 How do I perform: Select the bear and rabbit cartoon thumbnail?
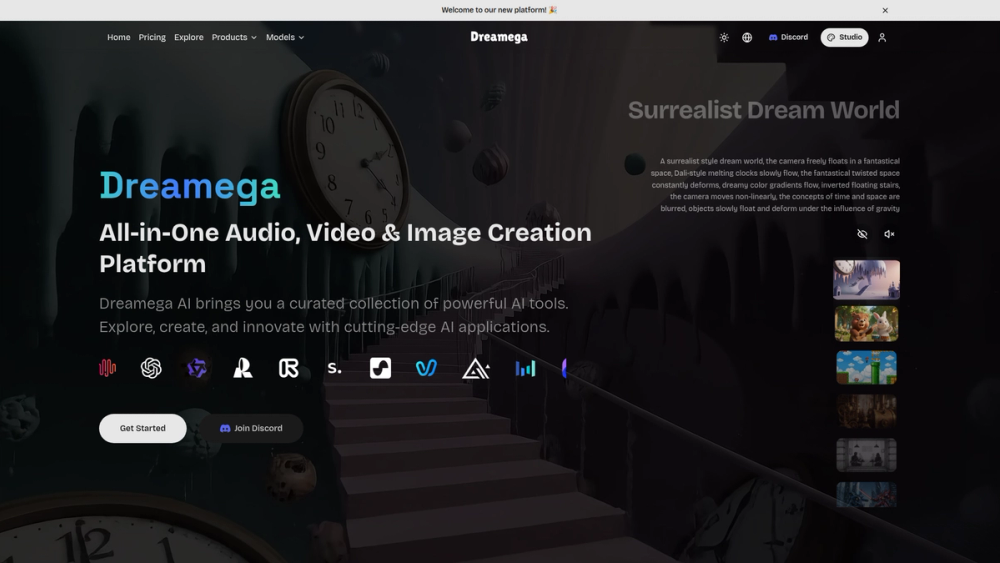click(x=866, y=323)
